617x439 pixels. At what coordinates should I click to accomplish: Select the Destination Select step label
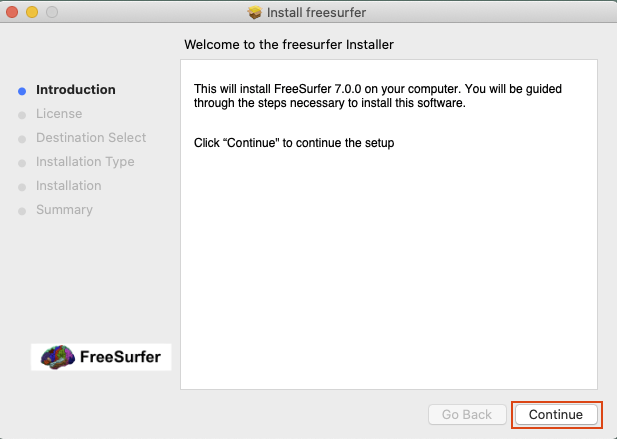tap(91, 138)
